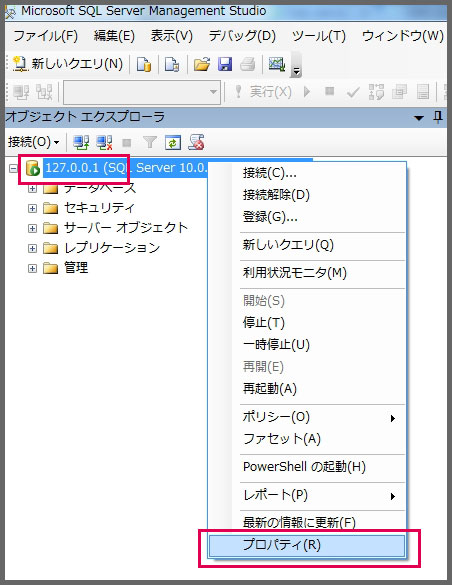
Task: Open the 表示(V) menu
Action: click(172, 36)
